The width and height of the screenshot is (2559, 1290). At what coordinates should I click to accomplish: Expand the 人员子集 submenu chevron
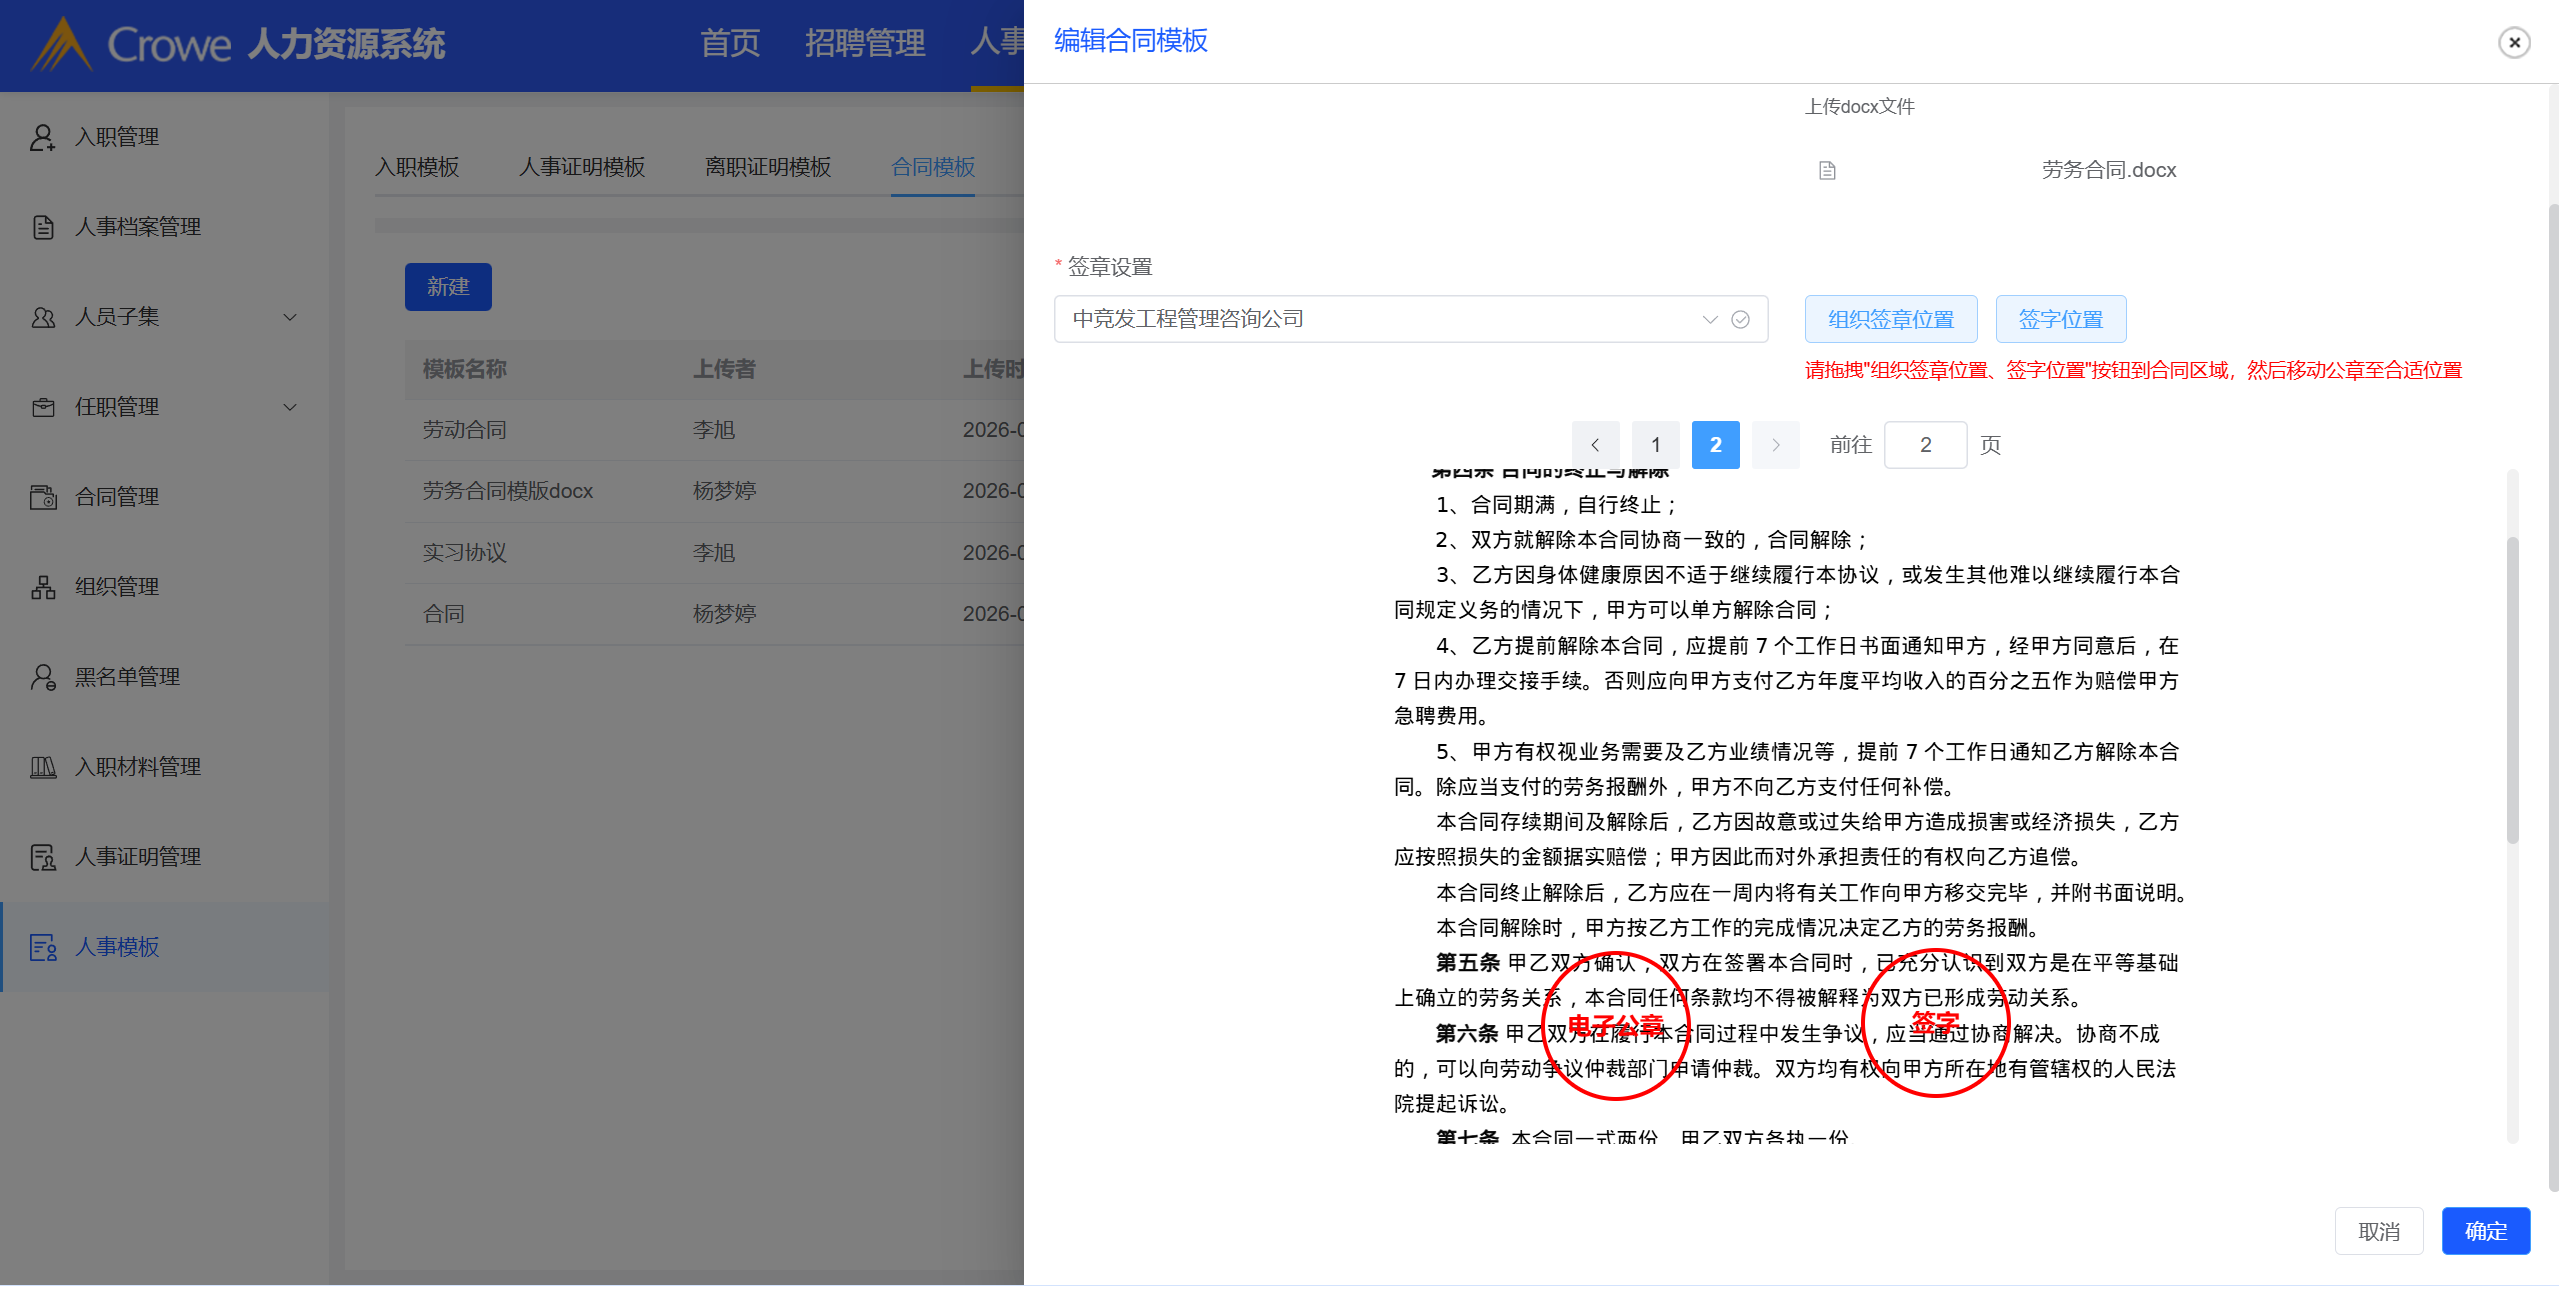click(x=290, y=317)
